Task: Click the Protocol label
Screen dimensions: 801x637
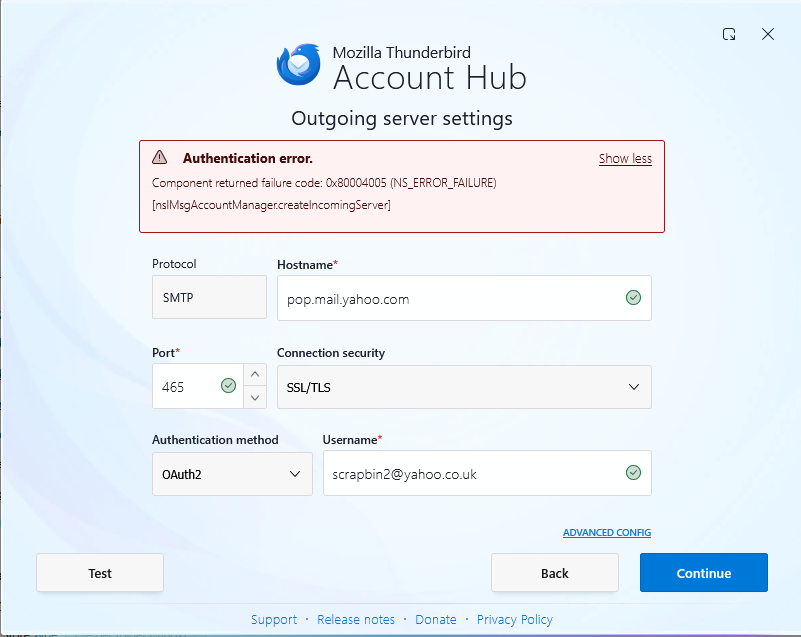Action: [174, 264]
